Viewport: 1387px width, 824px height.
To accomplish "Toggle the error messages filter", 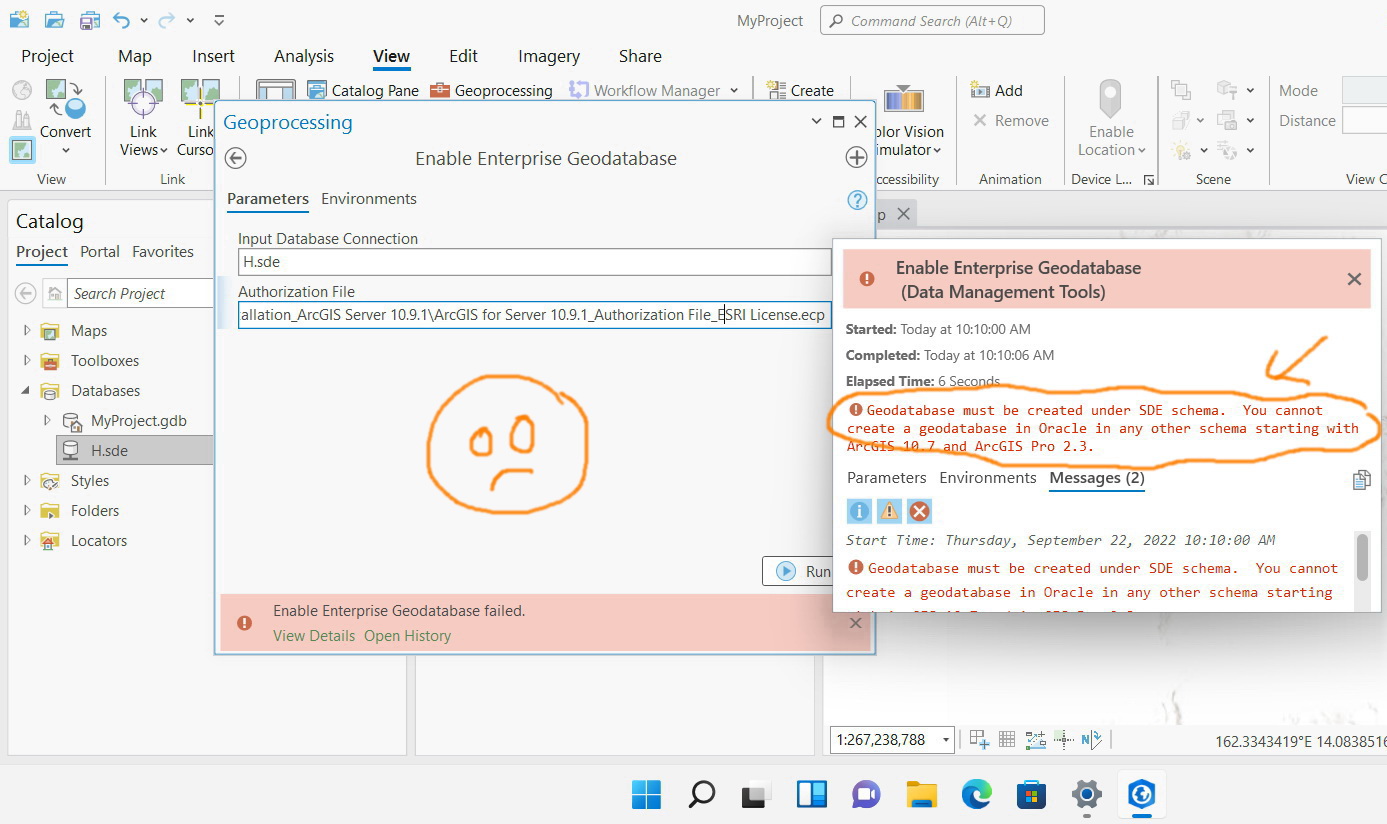I will [919, 512].
